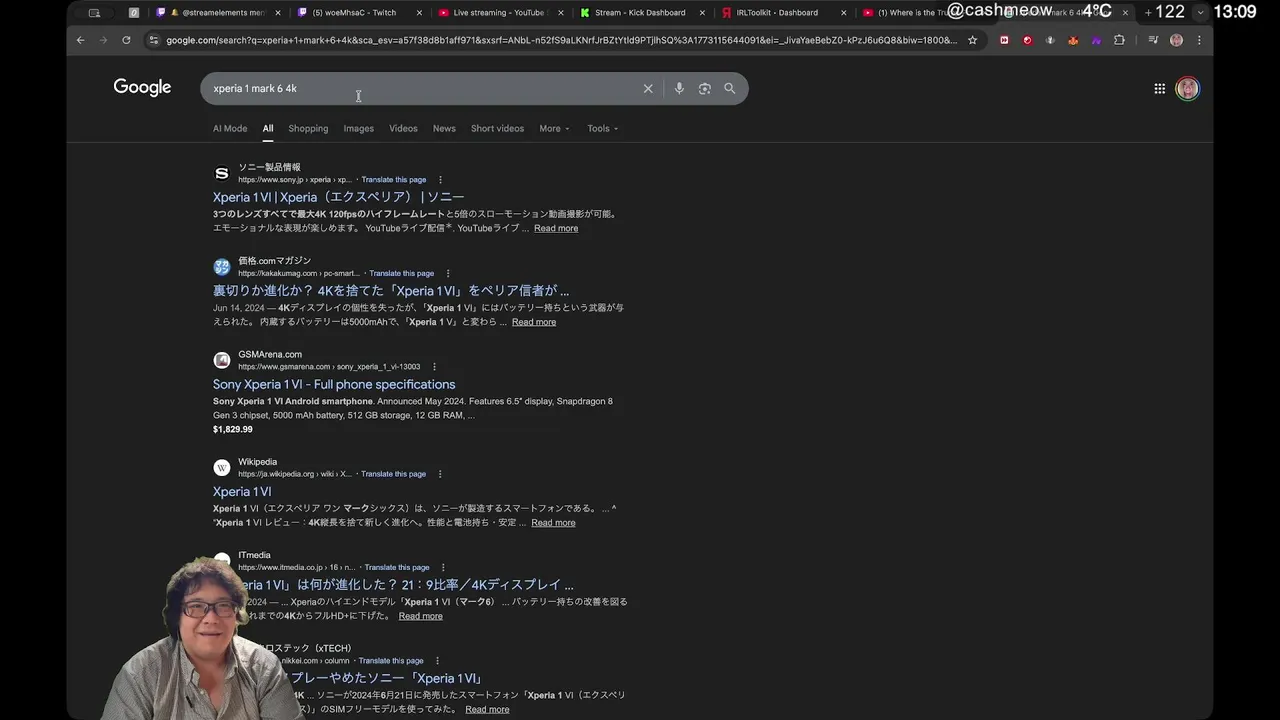Open the 'Xperia 1 VI | Xperia' Sony result
1280x720 pixels.
338,197
